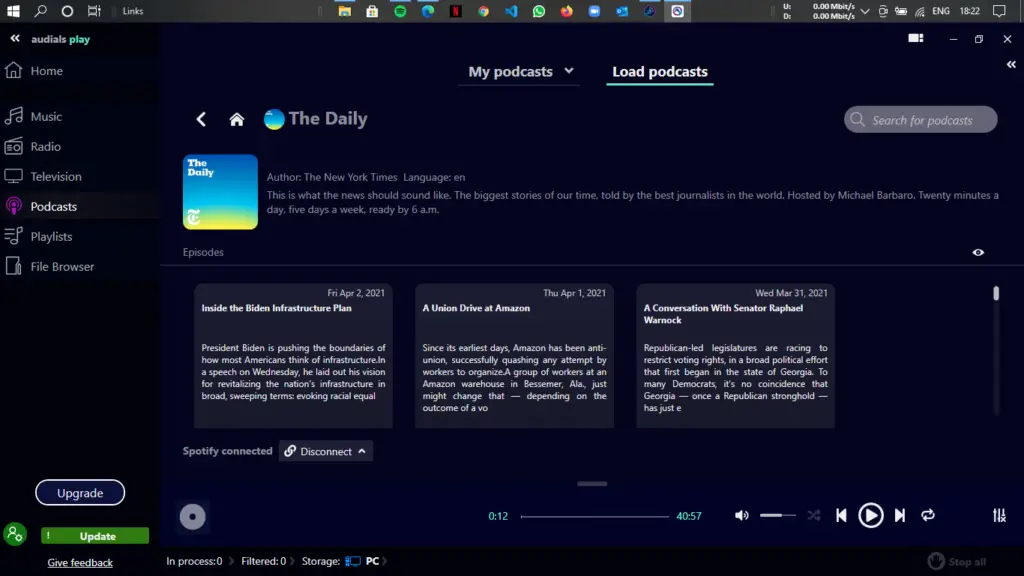Click The Daily podcast title icon
Screen dimensions: 1024x576
274,119
